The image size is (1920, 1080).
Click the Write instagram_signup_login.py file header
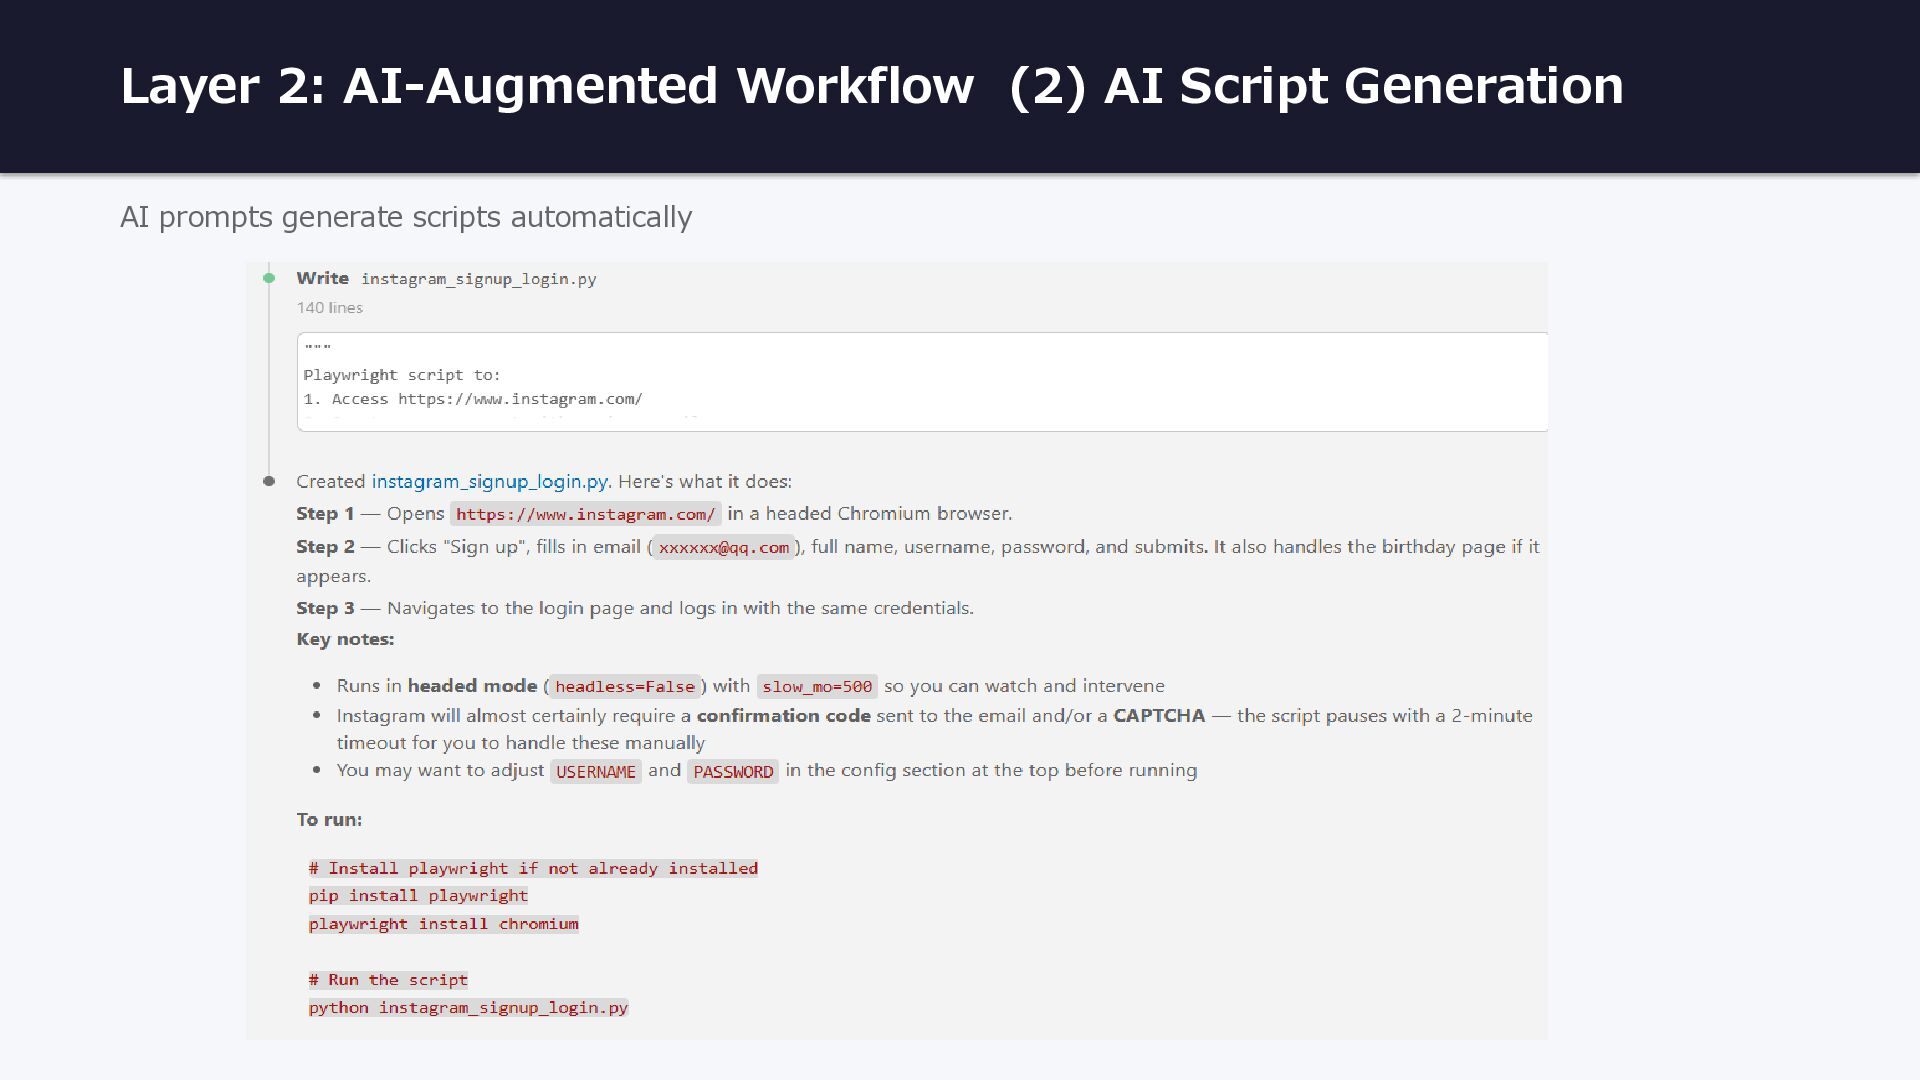(x=446, y=278)
